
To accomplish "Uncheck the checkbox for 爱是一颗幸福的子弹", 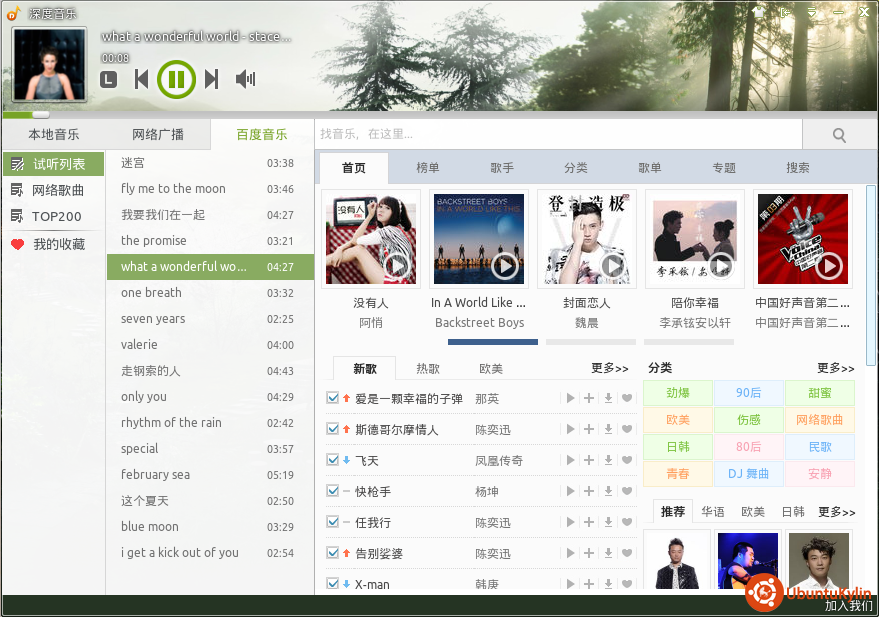I will [332, 398].
